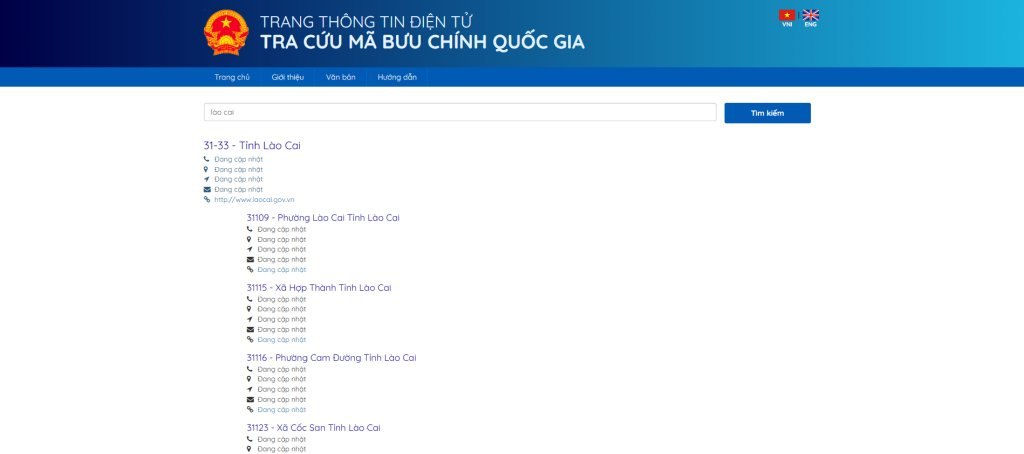Switch language using the English flag icon

811,15
